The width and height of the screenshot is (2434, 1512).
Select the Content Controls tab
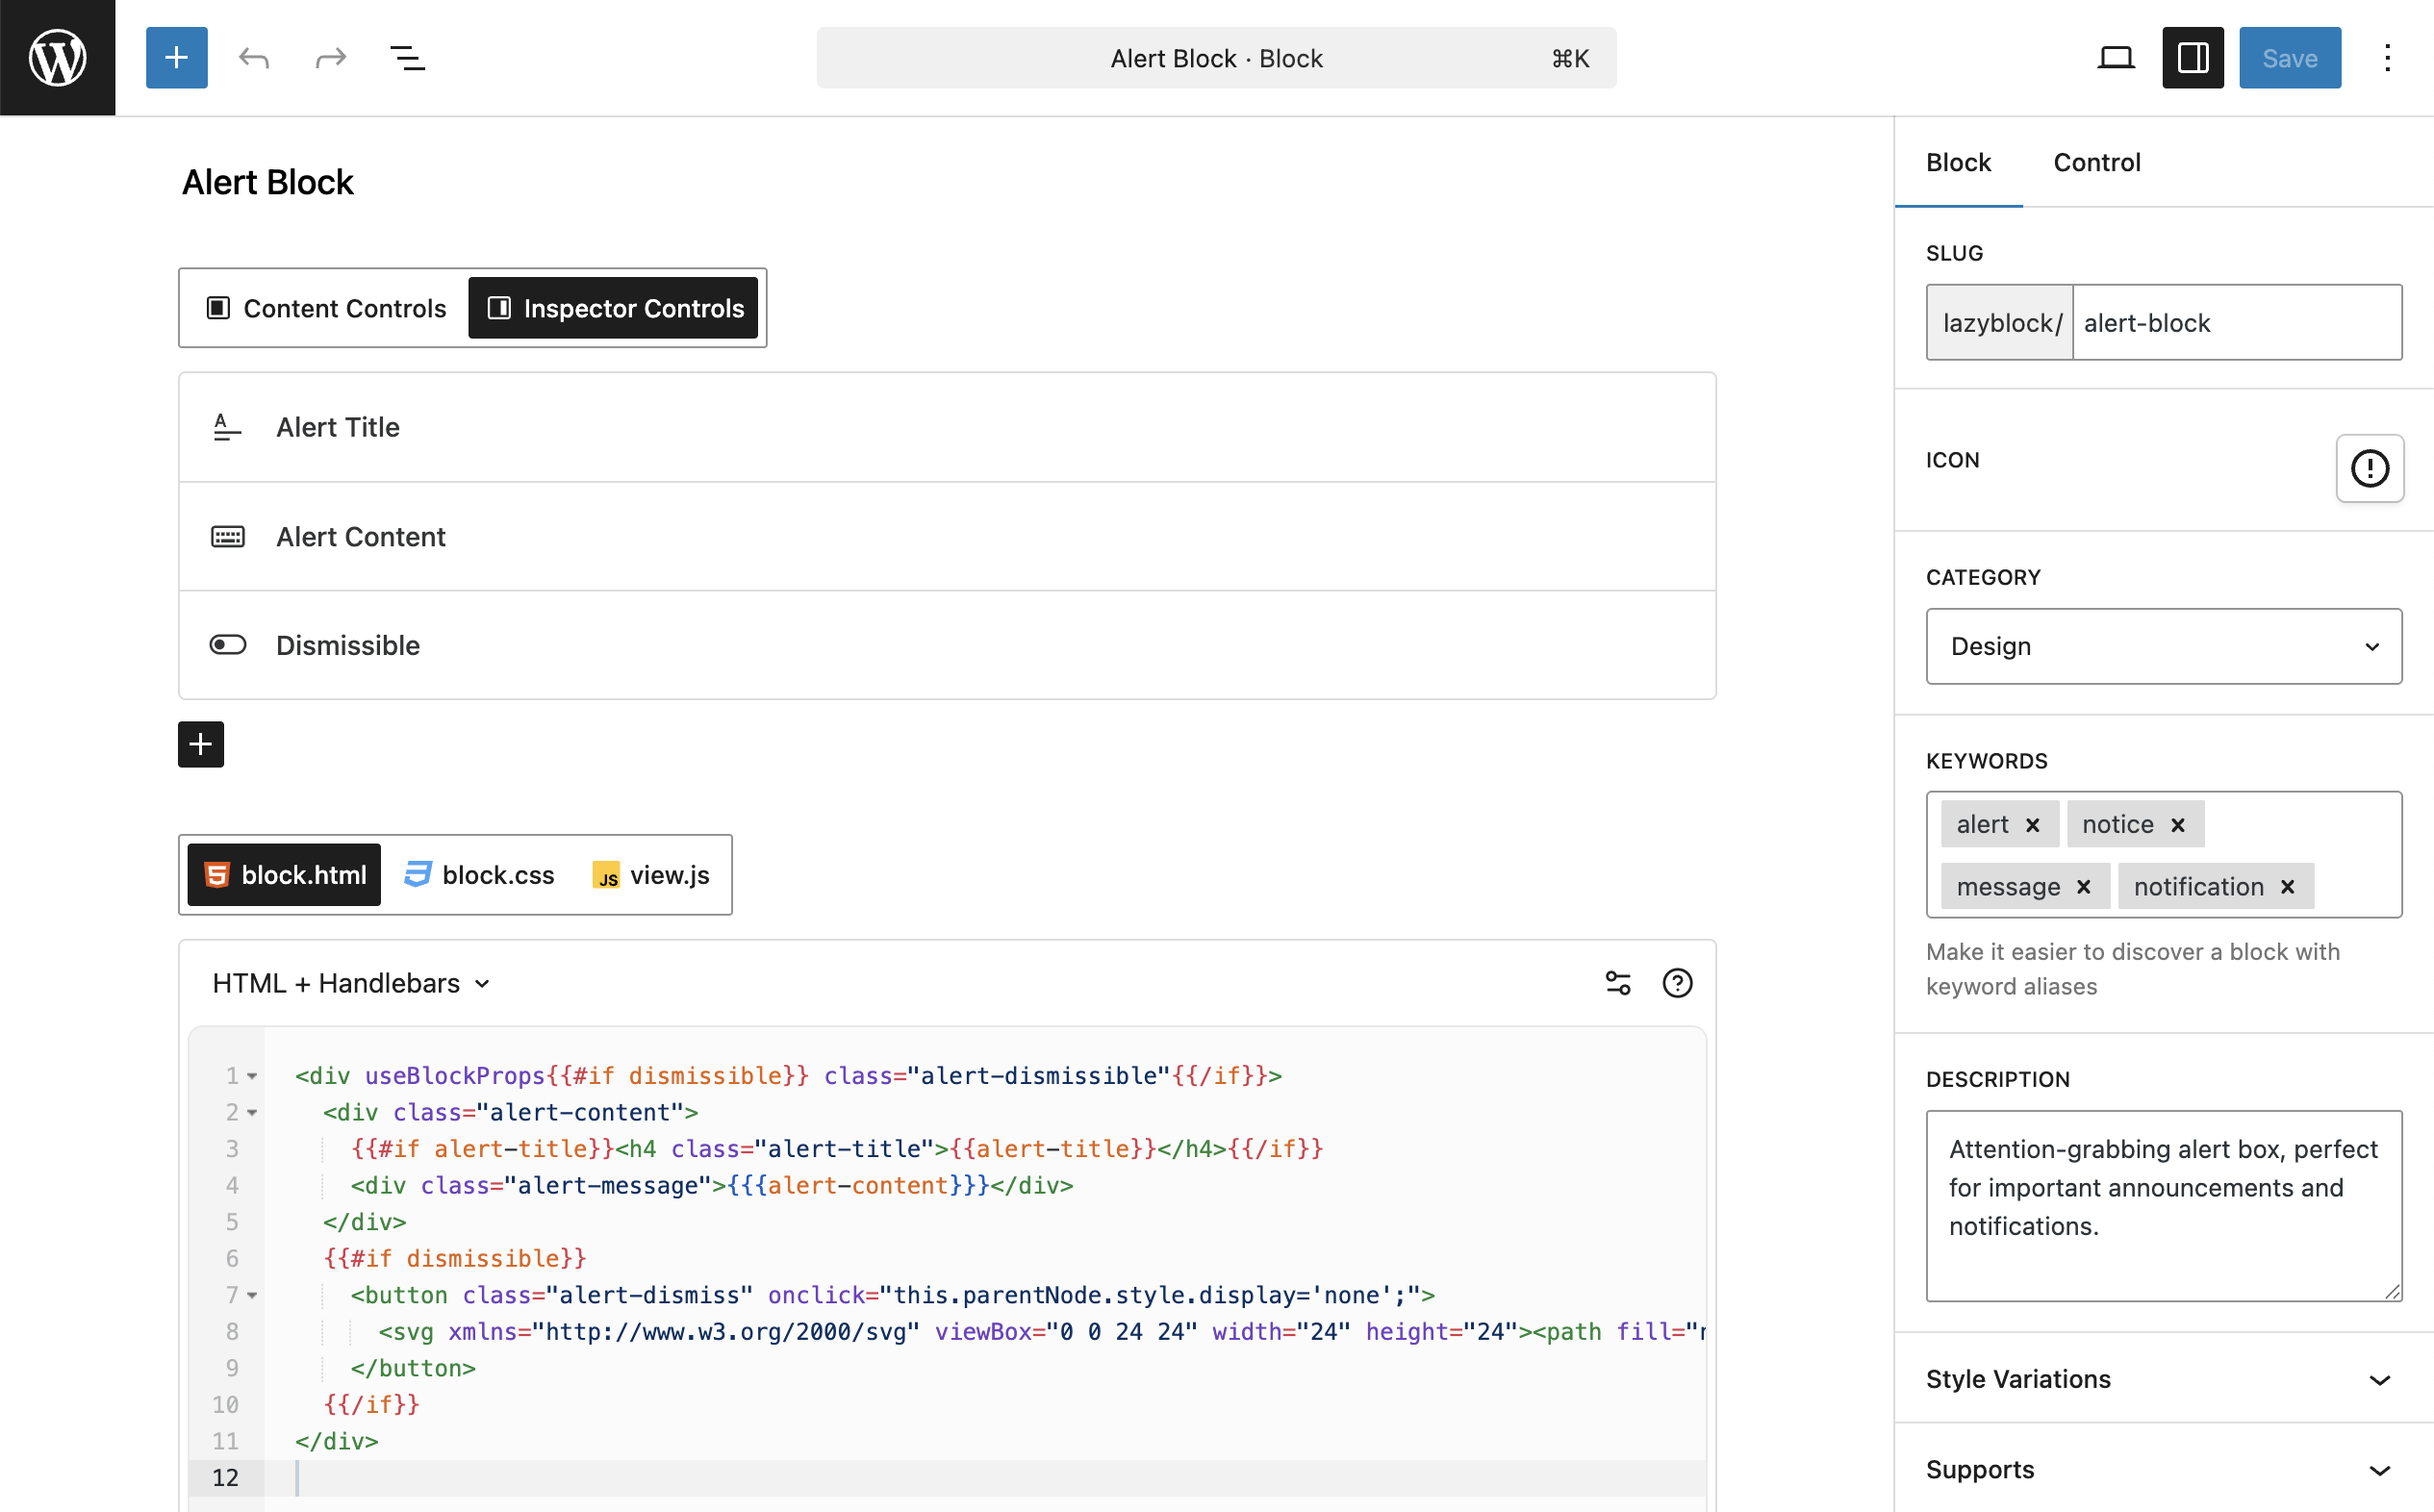[326, 308]
